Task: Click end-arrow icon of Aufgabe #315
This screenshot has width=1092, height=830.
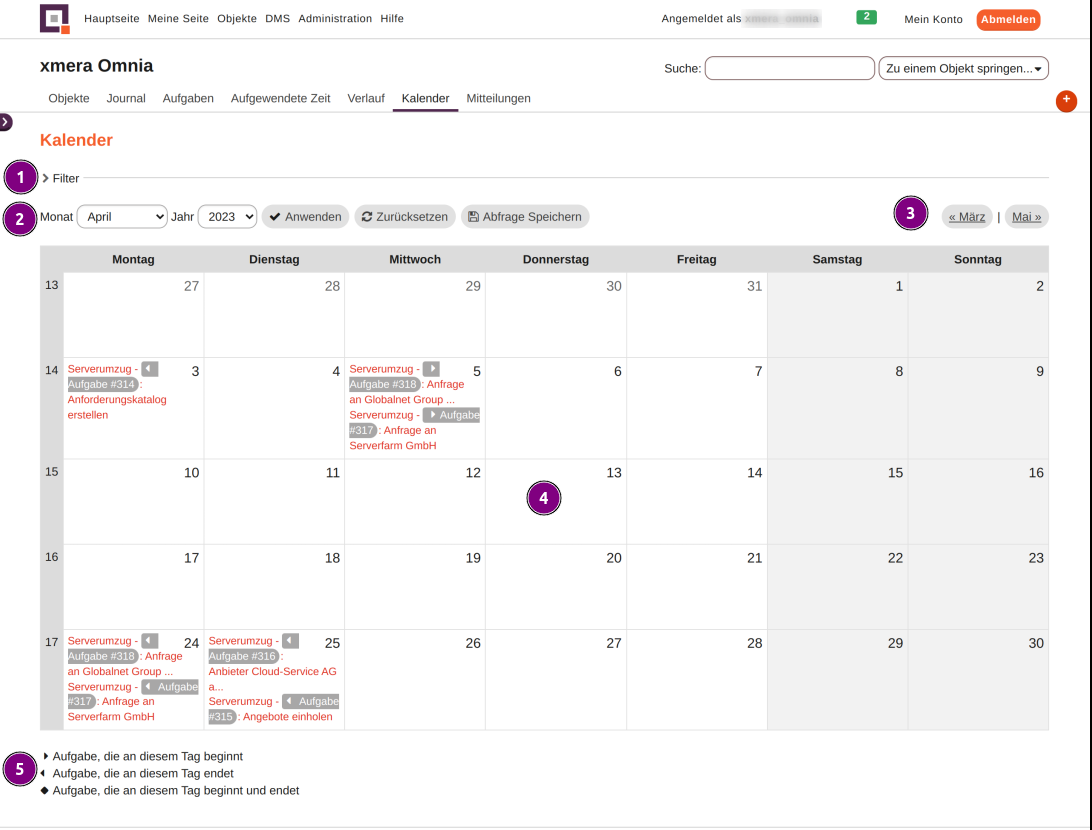Action: [x=289, y=701]
